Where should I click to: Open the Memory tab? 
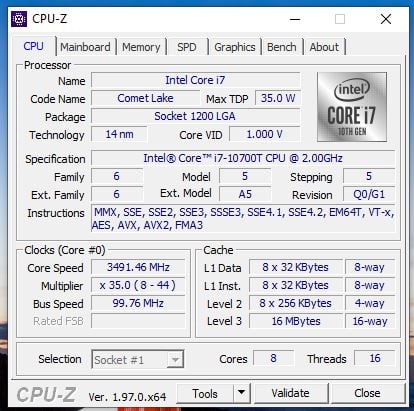coord(141,47)
